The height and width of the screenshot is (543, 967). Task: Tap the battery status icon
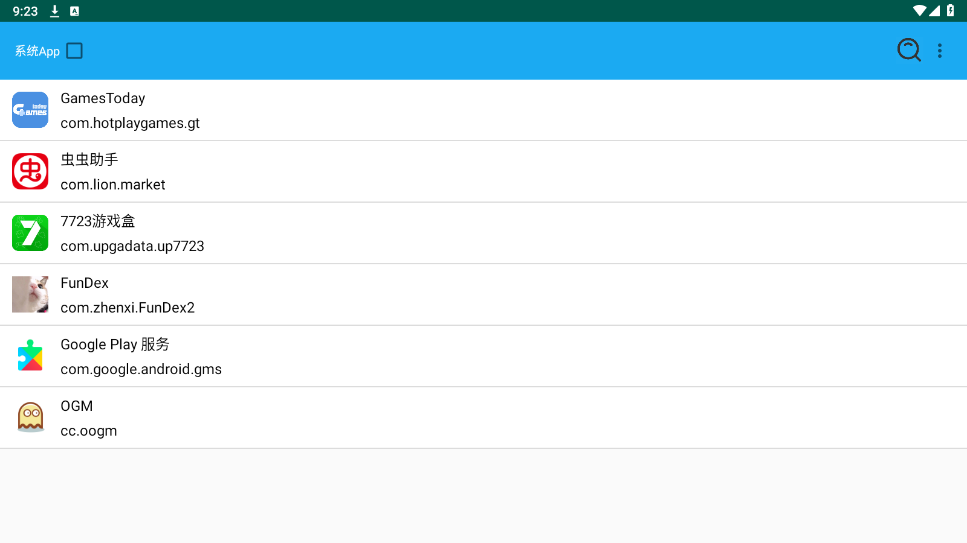click(950, 11)
